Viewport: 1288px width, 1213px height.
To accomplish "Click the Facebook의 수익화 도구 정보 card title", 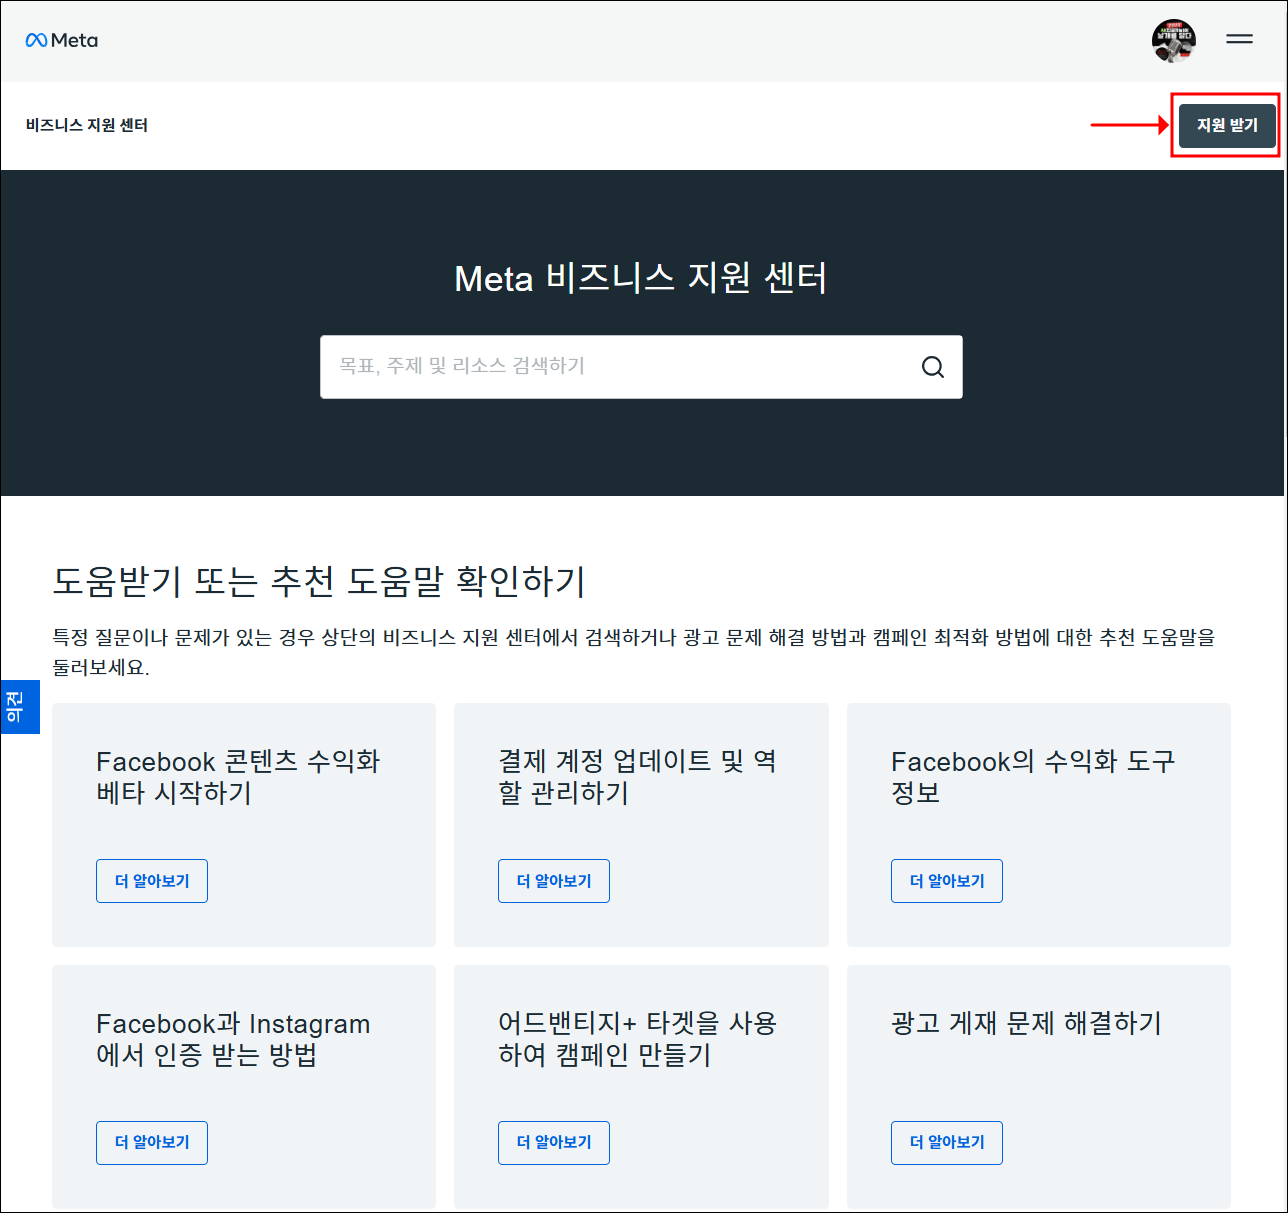I will pyautogui.click(x=1032, y=778).
